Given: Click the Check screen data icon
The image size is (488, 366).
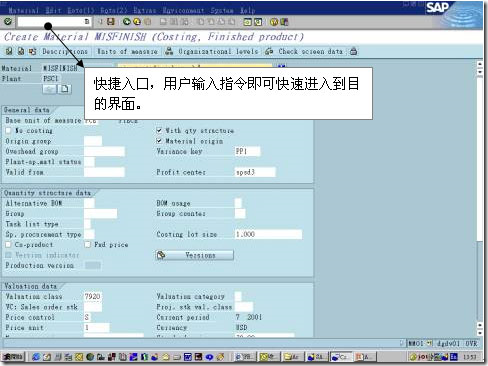Looking at the screenshot, I should [269, 51].
